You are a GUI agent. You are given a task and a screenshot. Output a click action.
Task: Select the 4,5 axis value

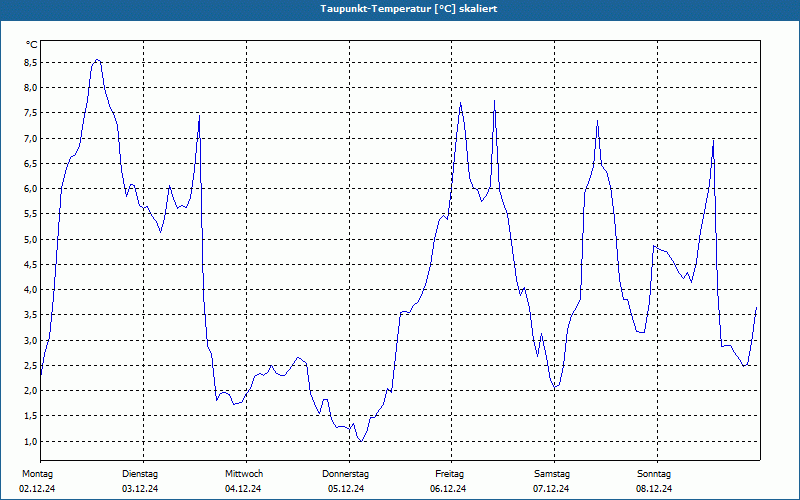pos(32,265)
